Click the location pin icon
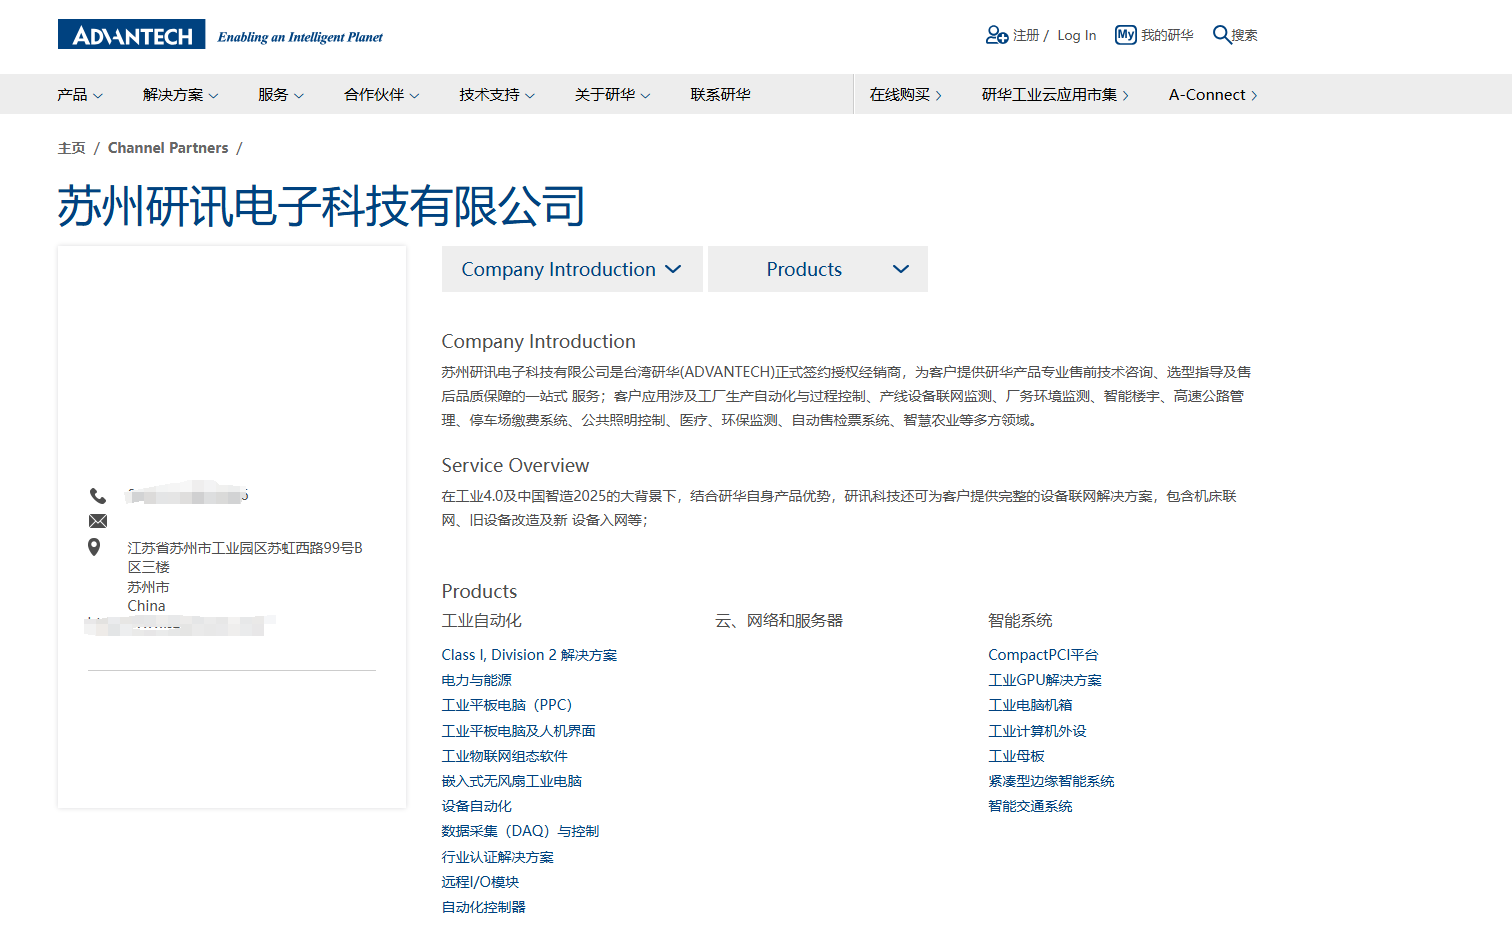The image size is (1512, 934). coord(94,547)
